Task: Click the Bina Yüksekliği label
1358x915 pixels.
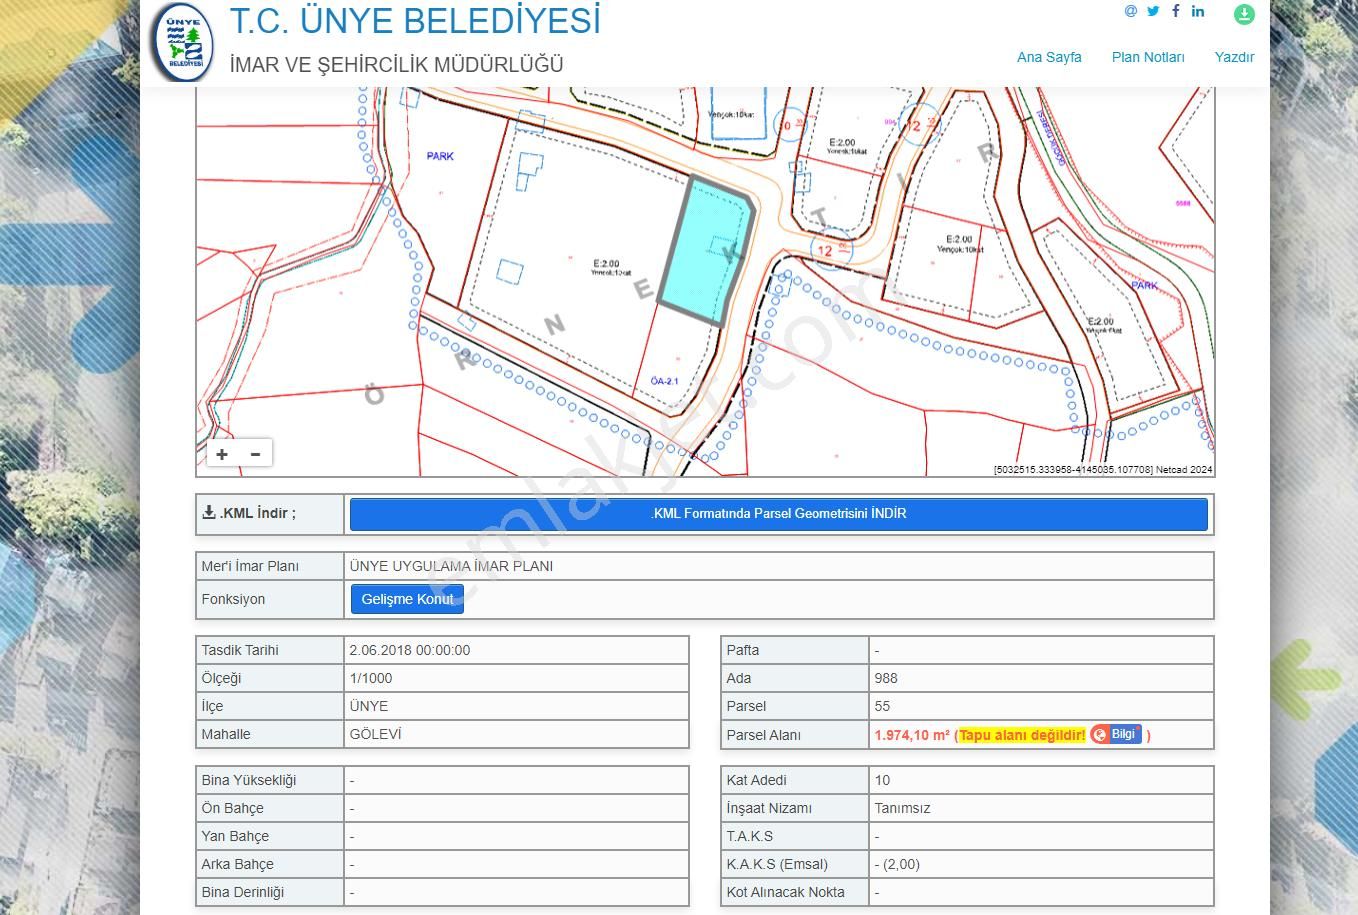Action: click(249, 780)
